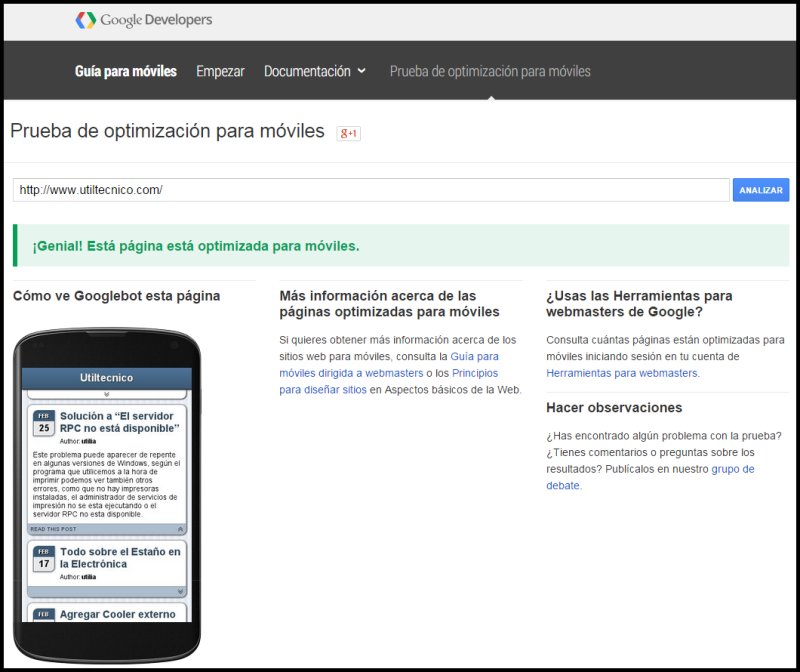The height and width of the screenshot is (672, 800).
Task: Click the Utiltecnico header in phone preview
Action: tap(107, 378)
